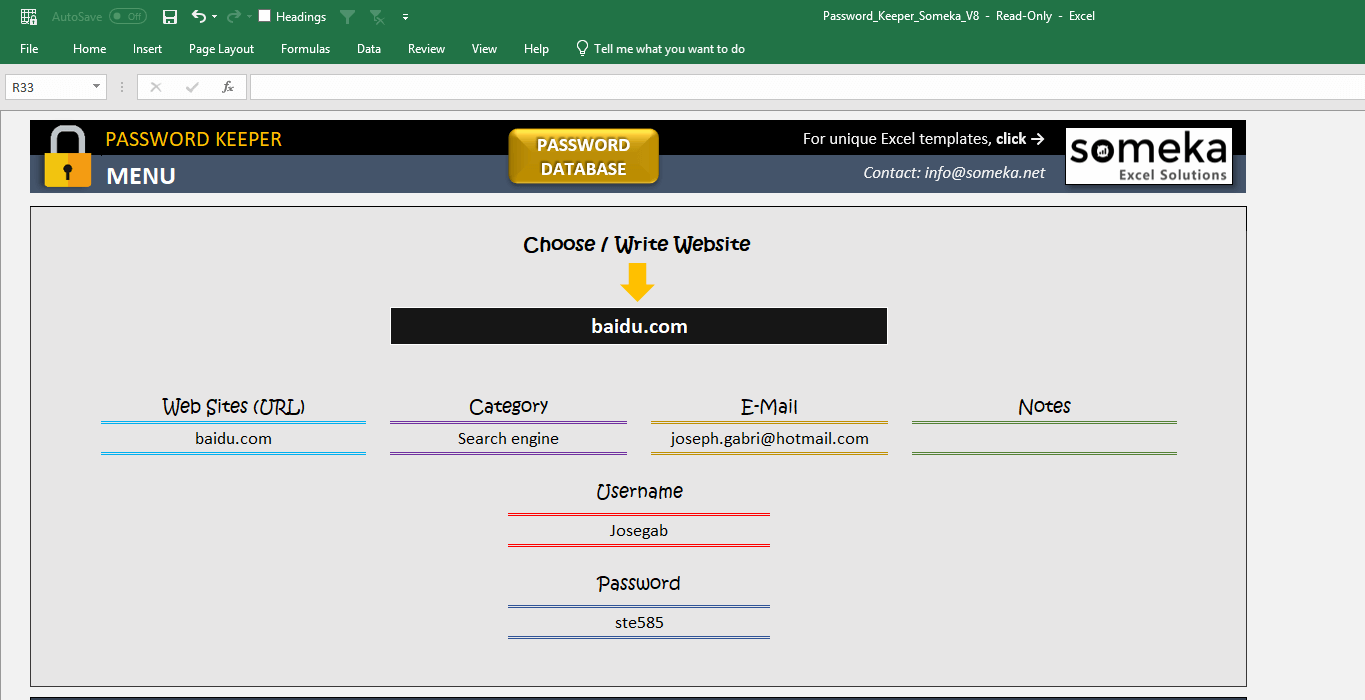Click inside the formula bar field
The image size is (1365, 700).
coord(806,87)
